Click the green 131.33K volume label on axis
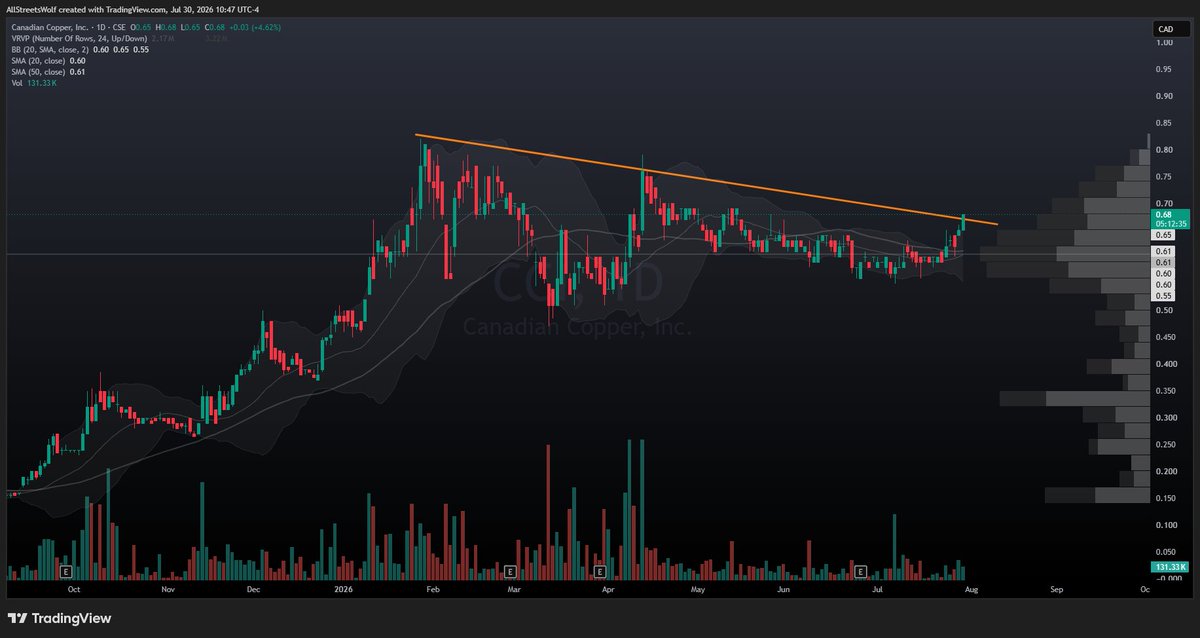 [1169, 567]
